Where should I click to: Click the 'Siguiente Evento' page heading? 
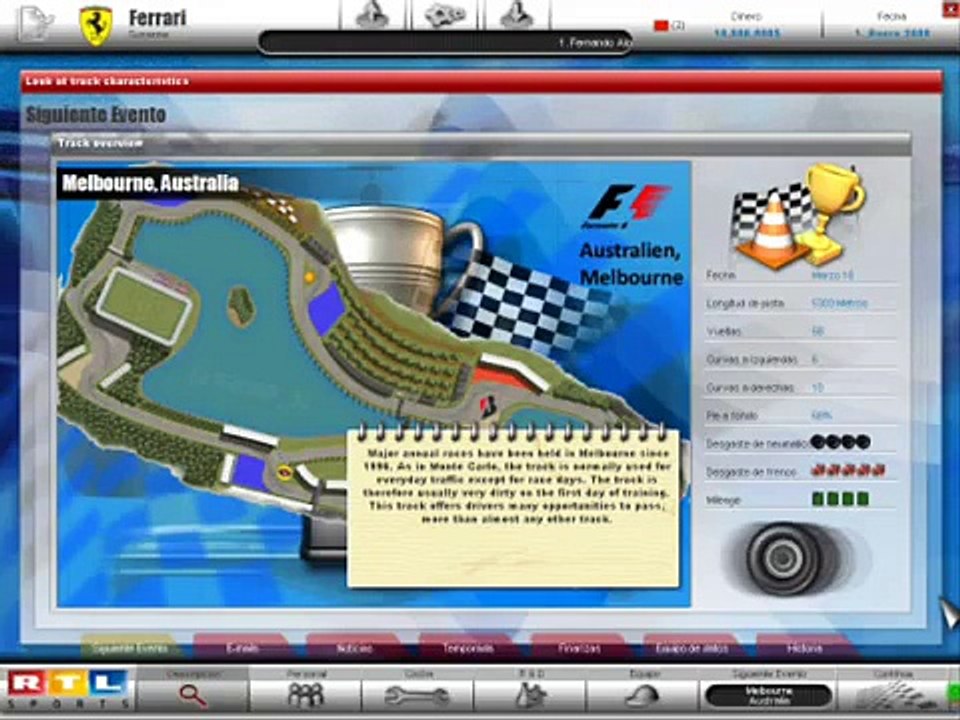[x=96, y=114]
